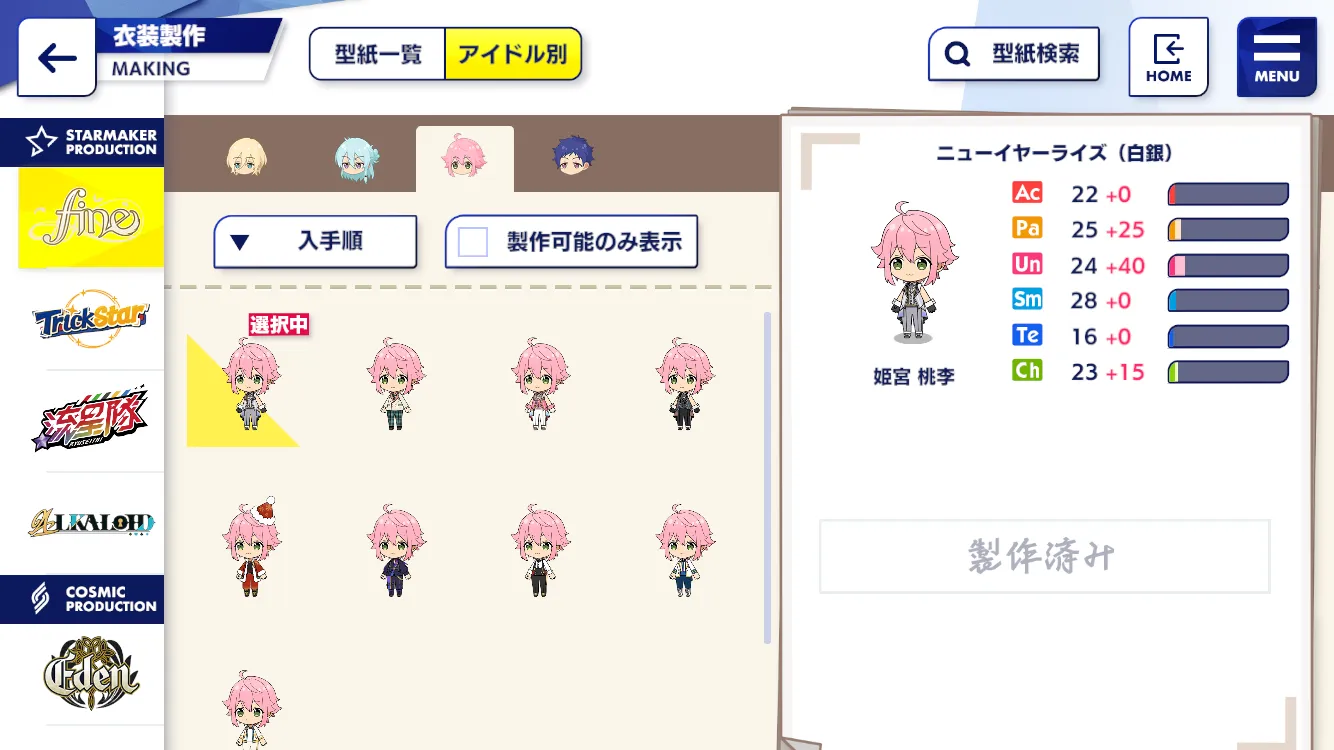Choose the dark-blue-haired idol face tab
The width and height of the screenshot is (1334, 750).
pyautogui.click(x=573, y=157)
